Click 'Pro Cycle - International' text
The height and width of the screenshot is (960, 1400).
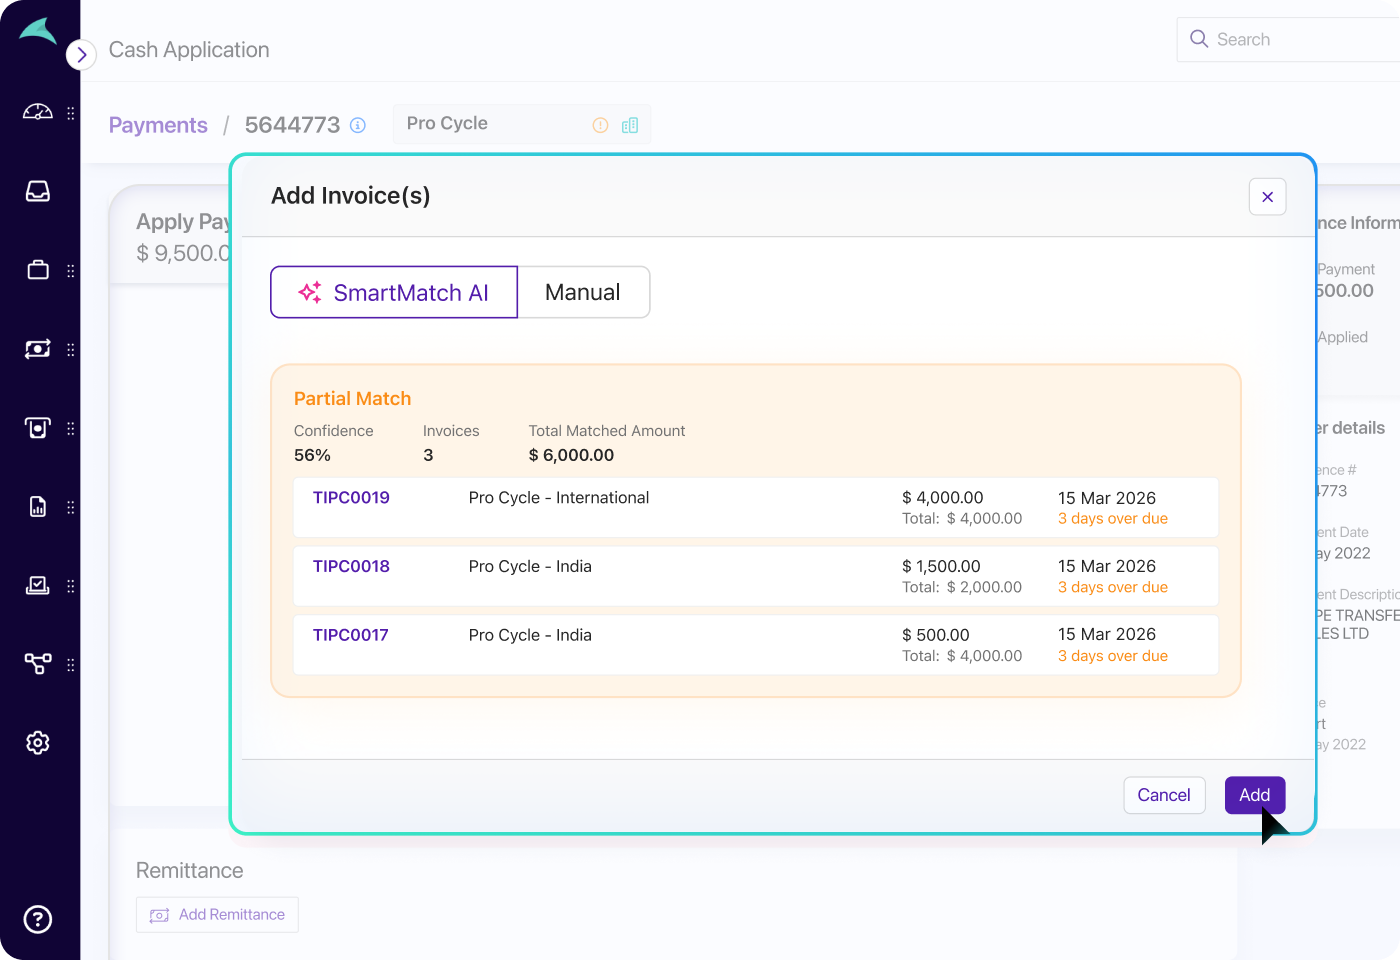[x=559, y=498]
